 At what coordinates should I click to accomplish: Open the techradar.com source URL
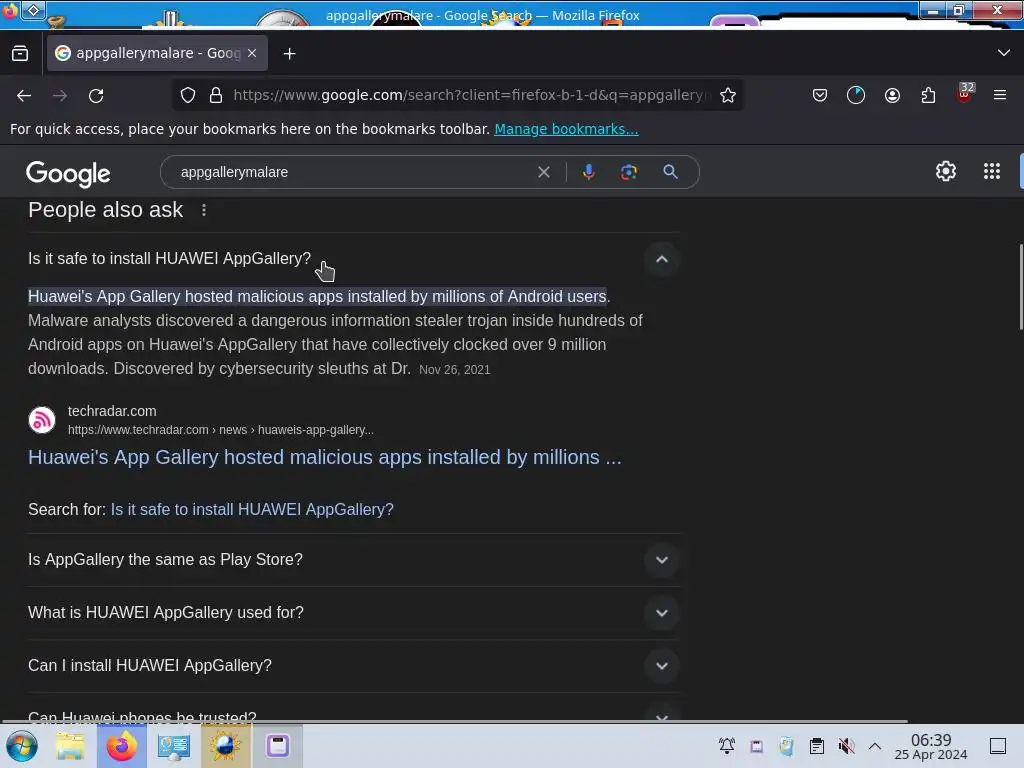[221, 430]
